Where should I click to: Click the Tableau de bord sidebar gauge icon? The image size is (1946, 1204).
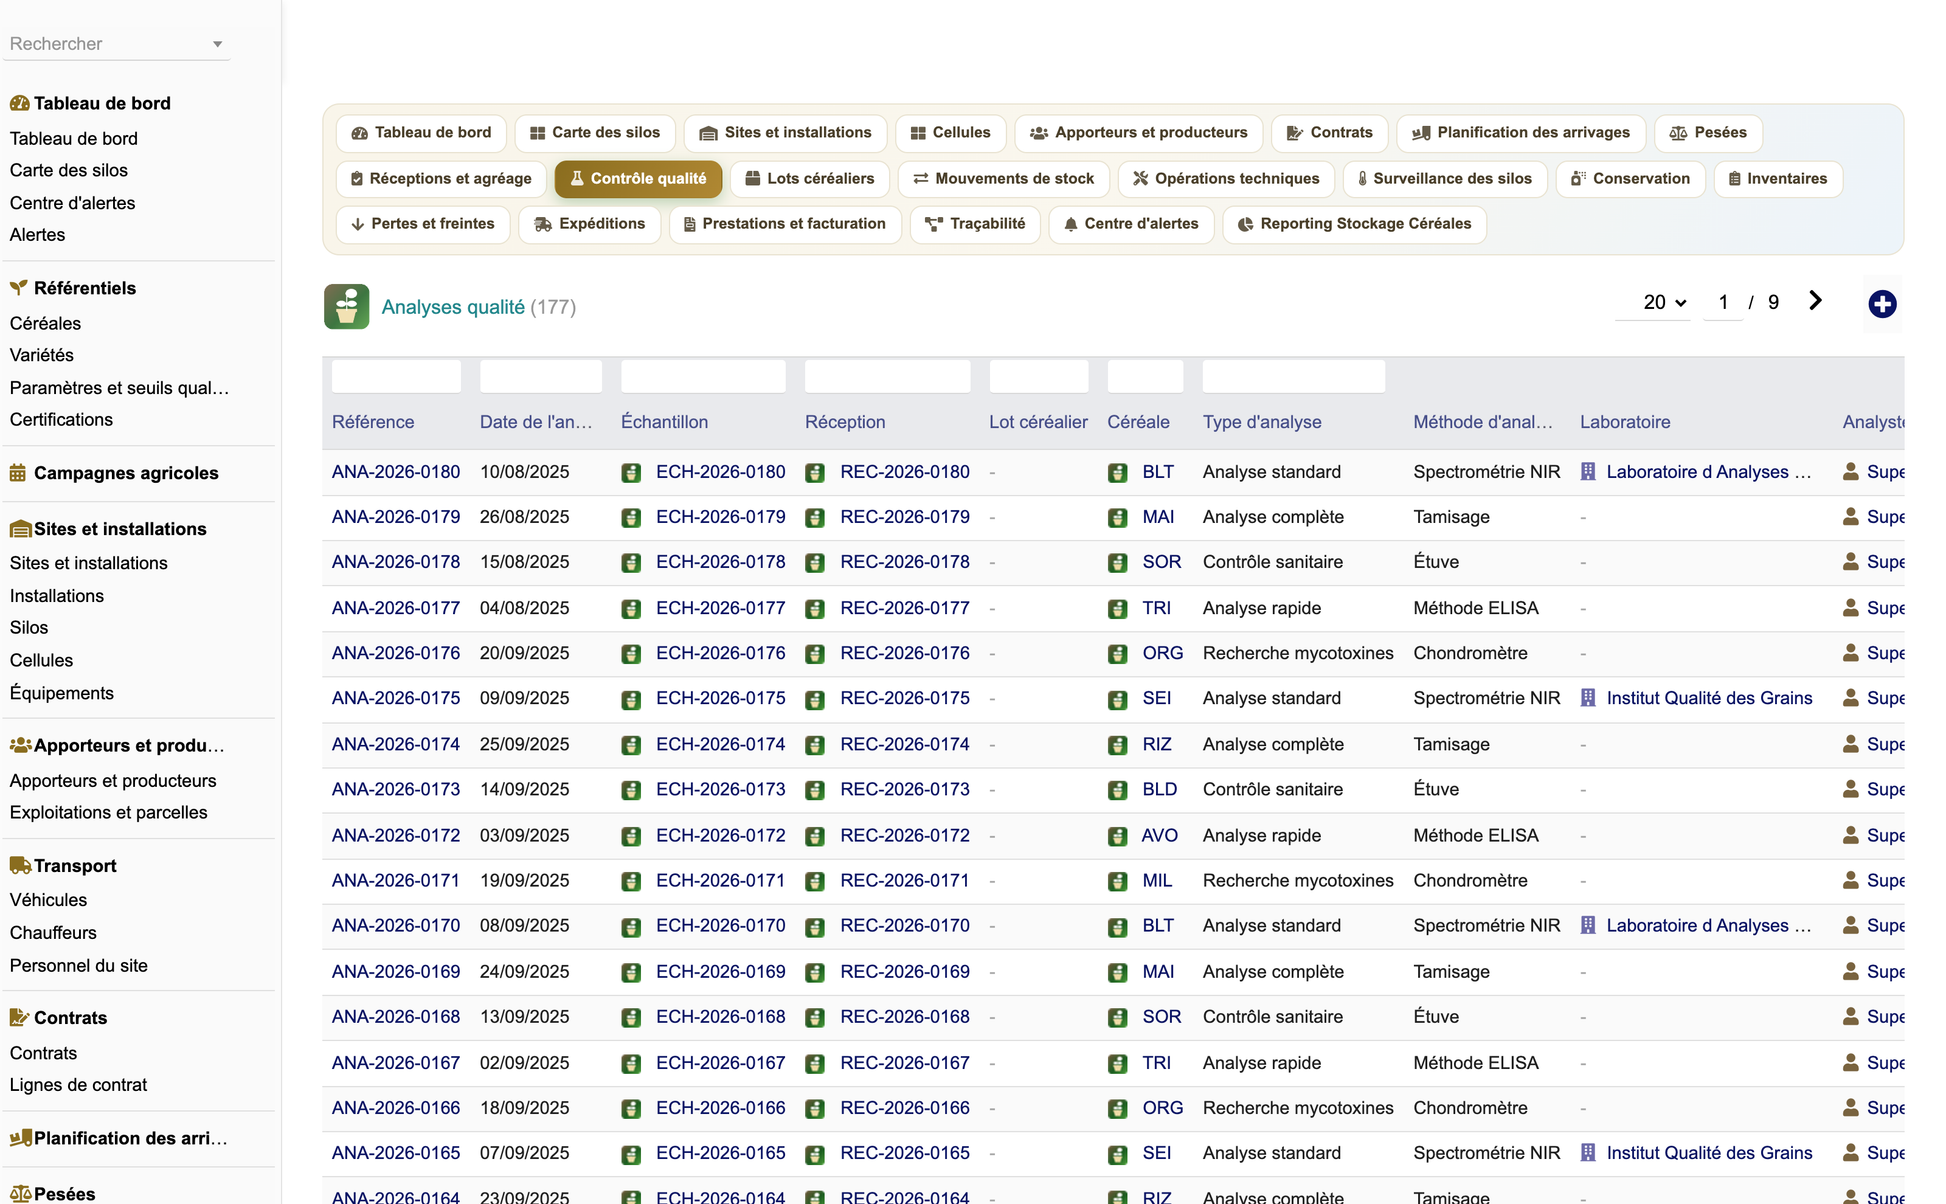pyautogui.click(x=19, y=103)
